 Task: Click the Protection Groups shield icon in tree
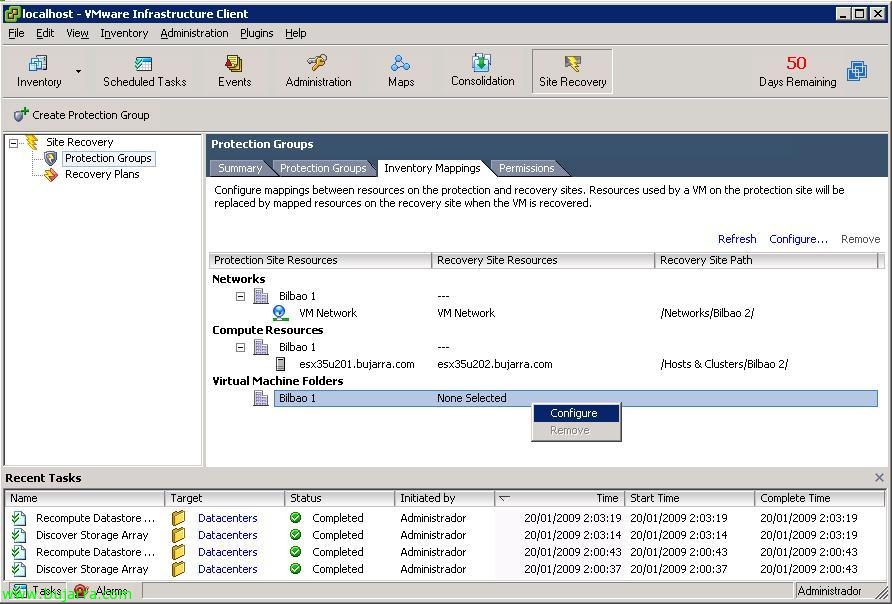[x=51, y=158]
